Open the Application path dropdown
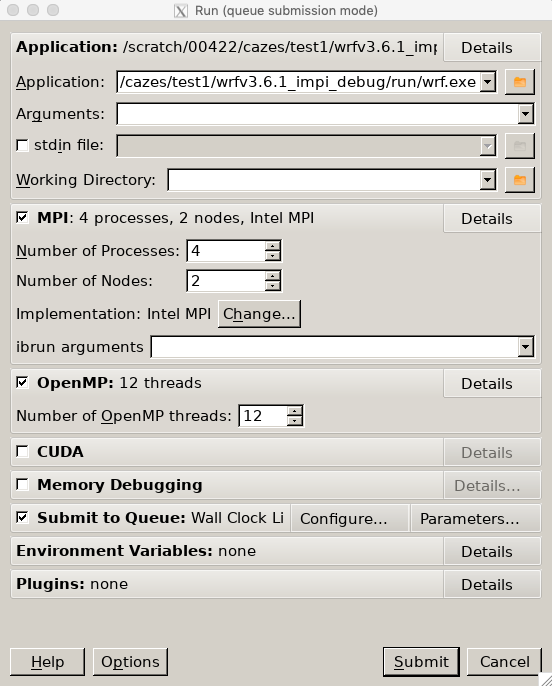The height and width of the screenshot is (686, 552). [487, 82]
